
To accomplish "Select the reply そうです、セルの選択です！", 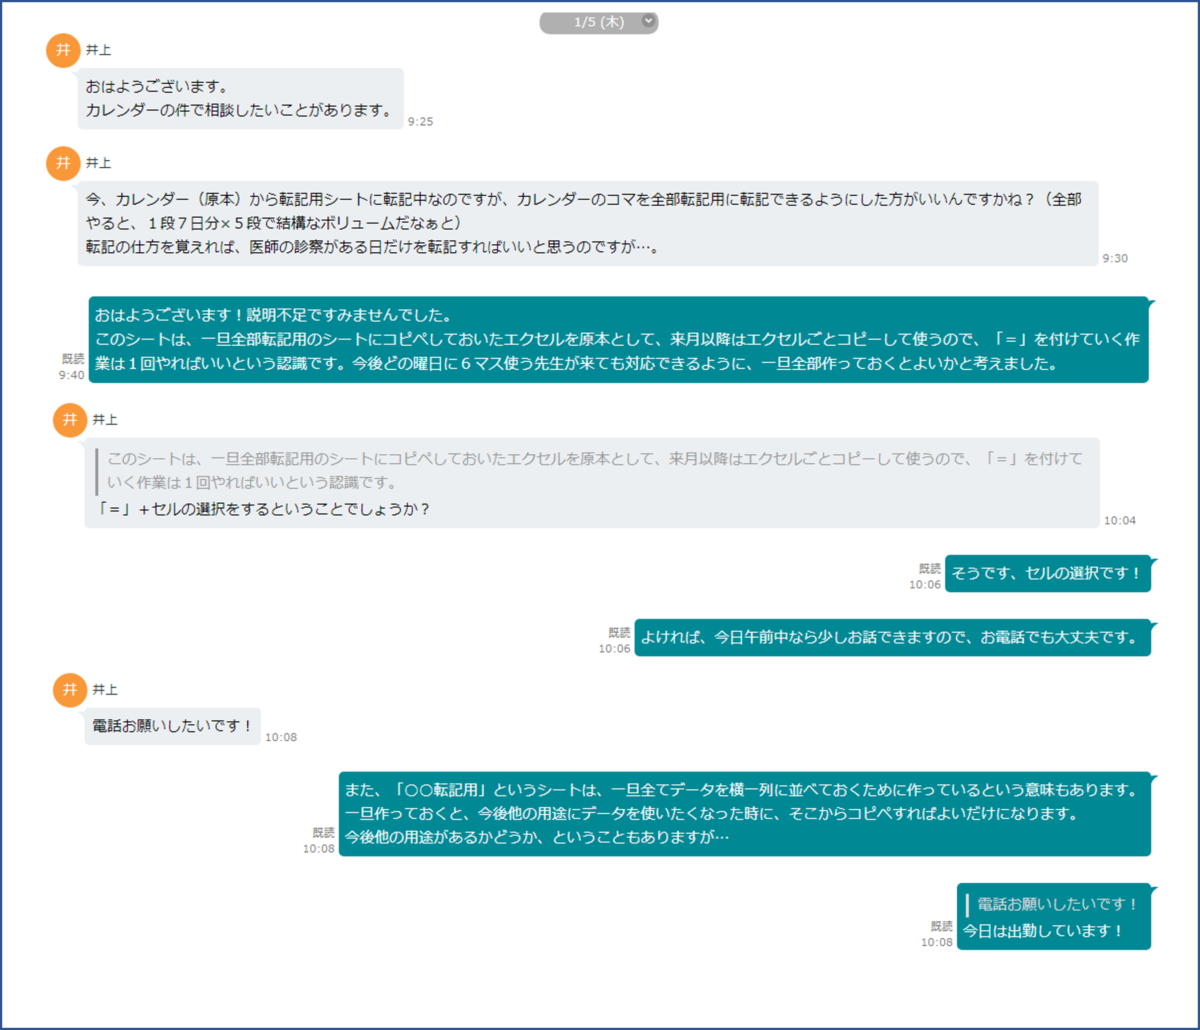I will click(x=1047, y=573).
